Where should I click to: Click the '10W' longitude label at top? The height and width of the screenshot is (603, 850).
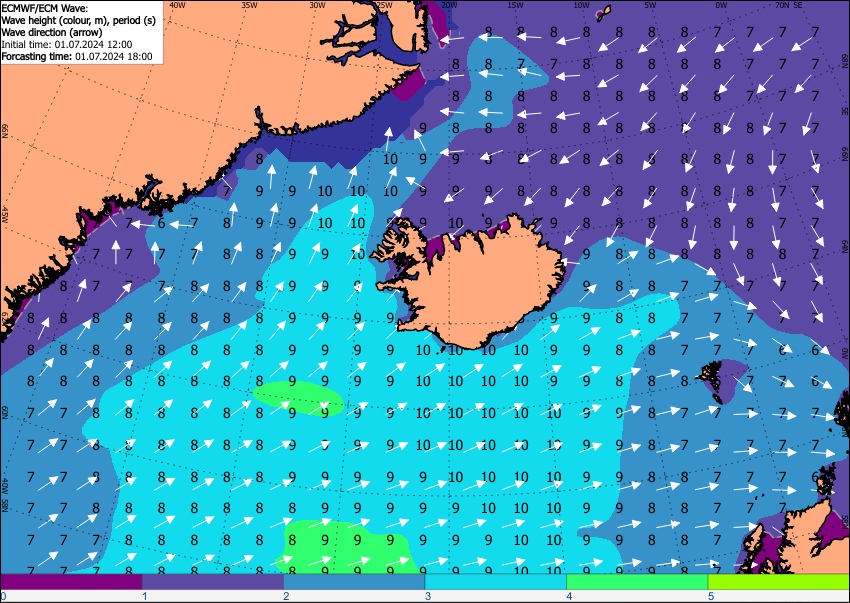point(581,5)
